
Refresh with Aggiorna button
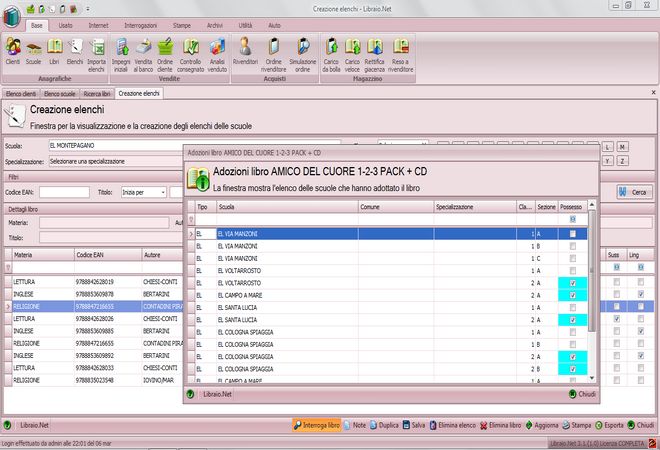coord(542,425)
